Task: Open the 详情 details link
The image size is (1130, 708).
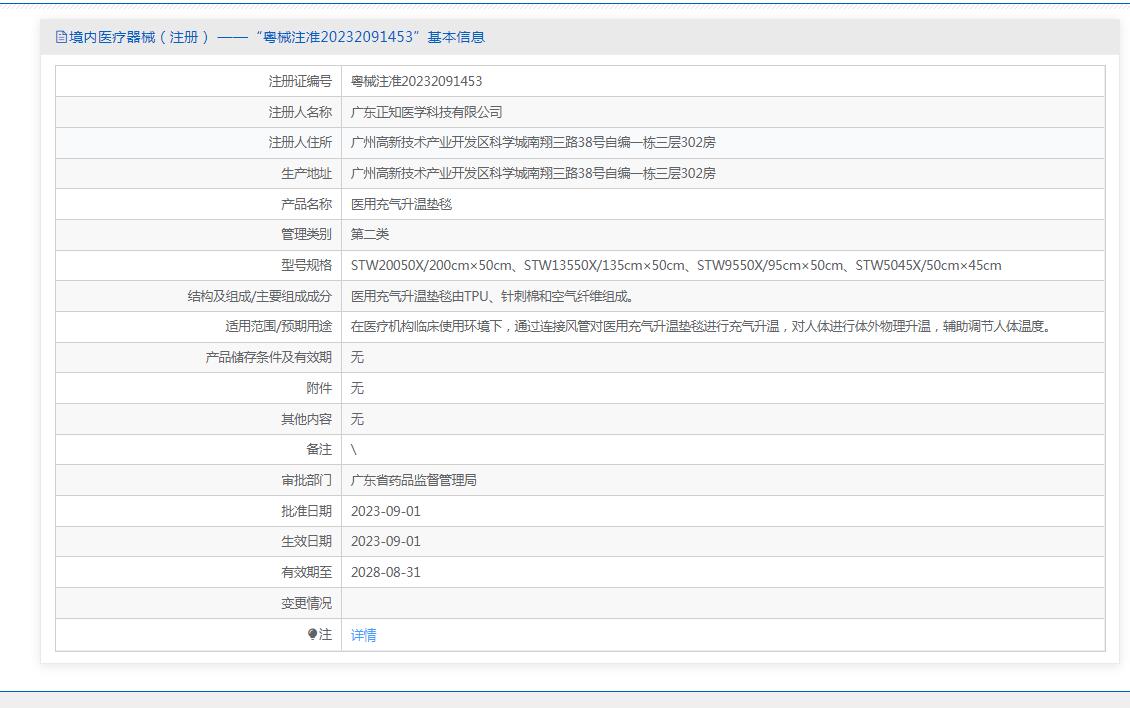Action: tap(363, 635)
